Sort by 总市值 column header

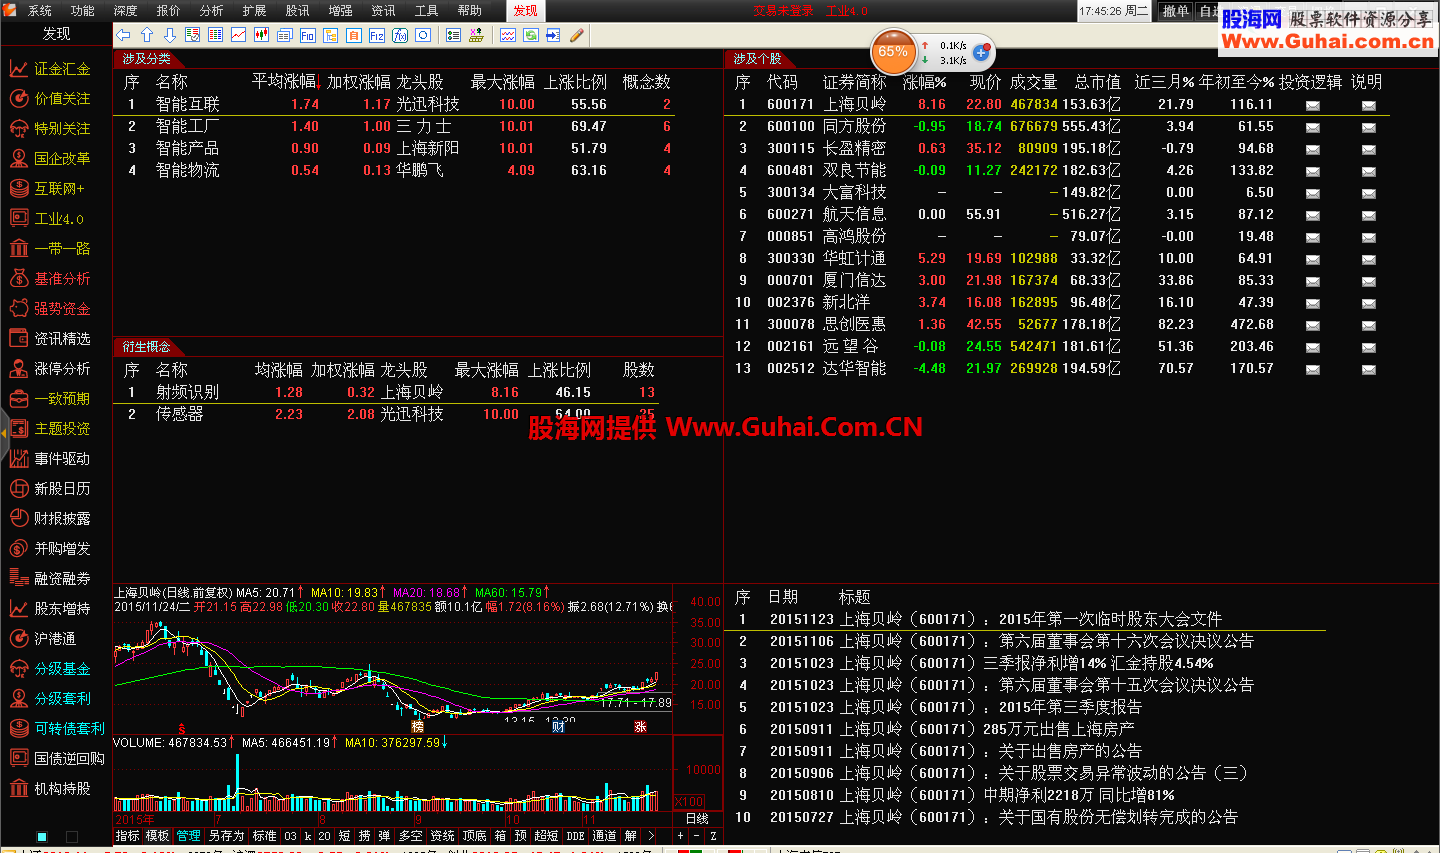(x=1098, y=82)
